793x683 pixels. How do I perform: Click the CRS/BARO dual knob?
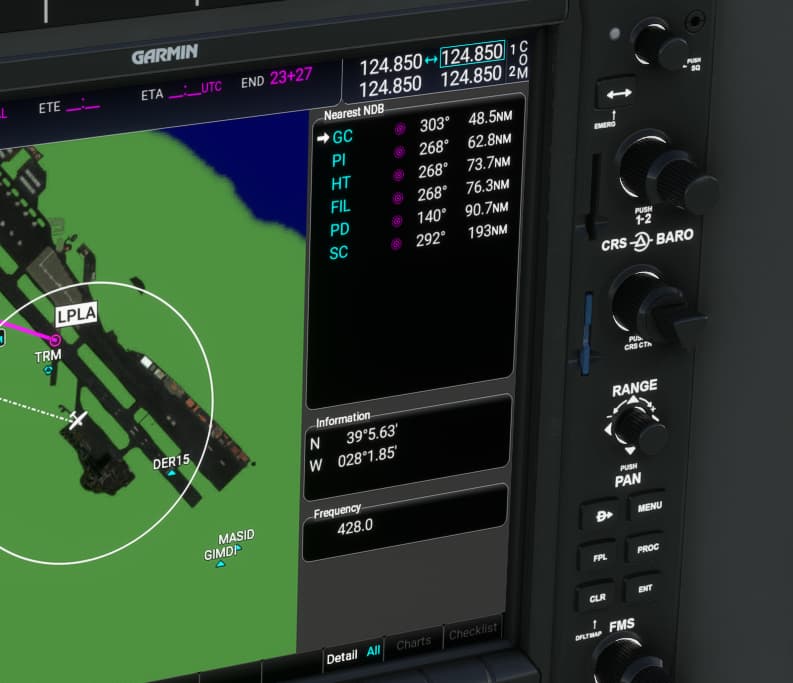[652, 306]
